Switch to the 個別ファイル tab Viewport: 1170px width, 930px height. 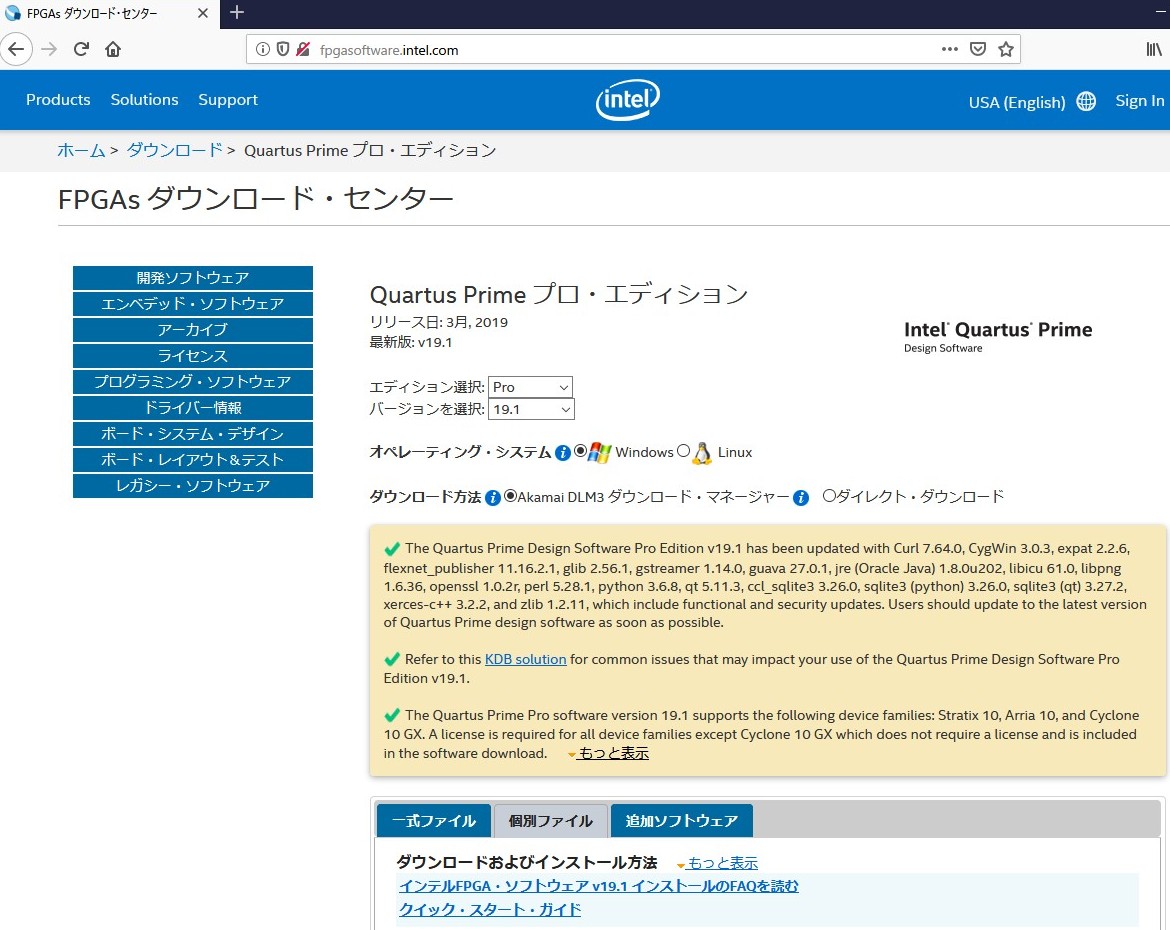tap(551, 821)
